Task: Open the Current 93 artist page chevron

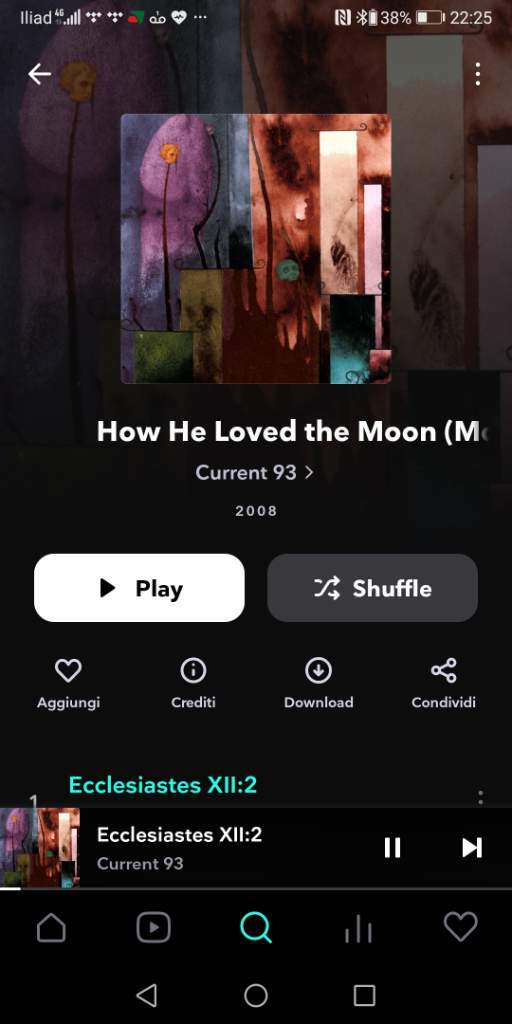Action: 310,472
